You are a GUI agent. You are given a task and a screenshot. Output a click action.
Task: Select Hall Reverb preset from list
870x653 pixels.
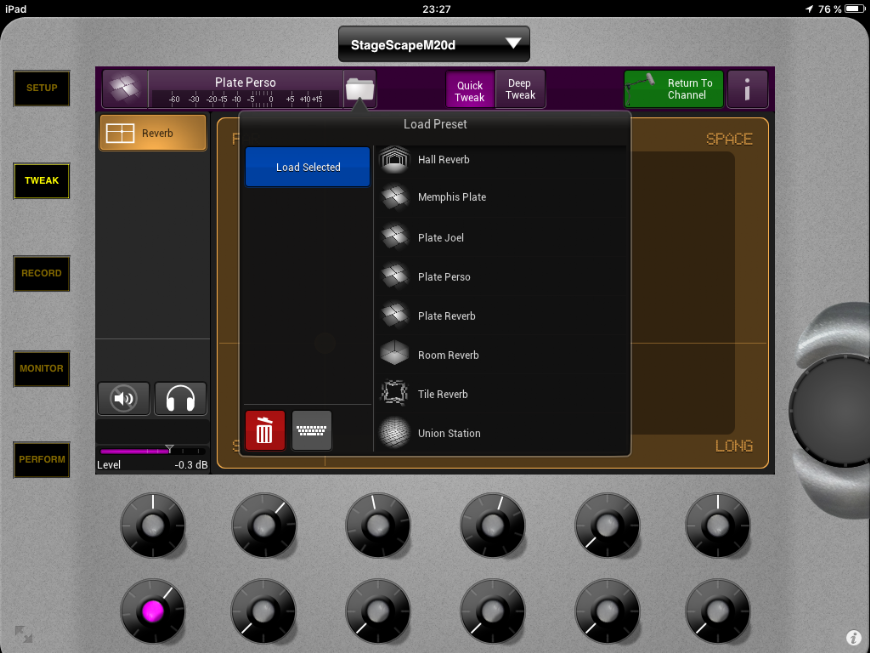pos(443,160)
